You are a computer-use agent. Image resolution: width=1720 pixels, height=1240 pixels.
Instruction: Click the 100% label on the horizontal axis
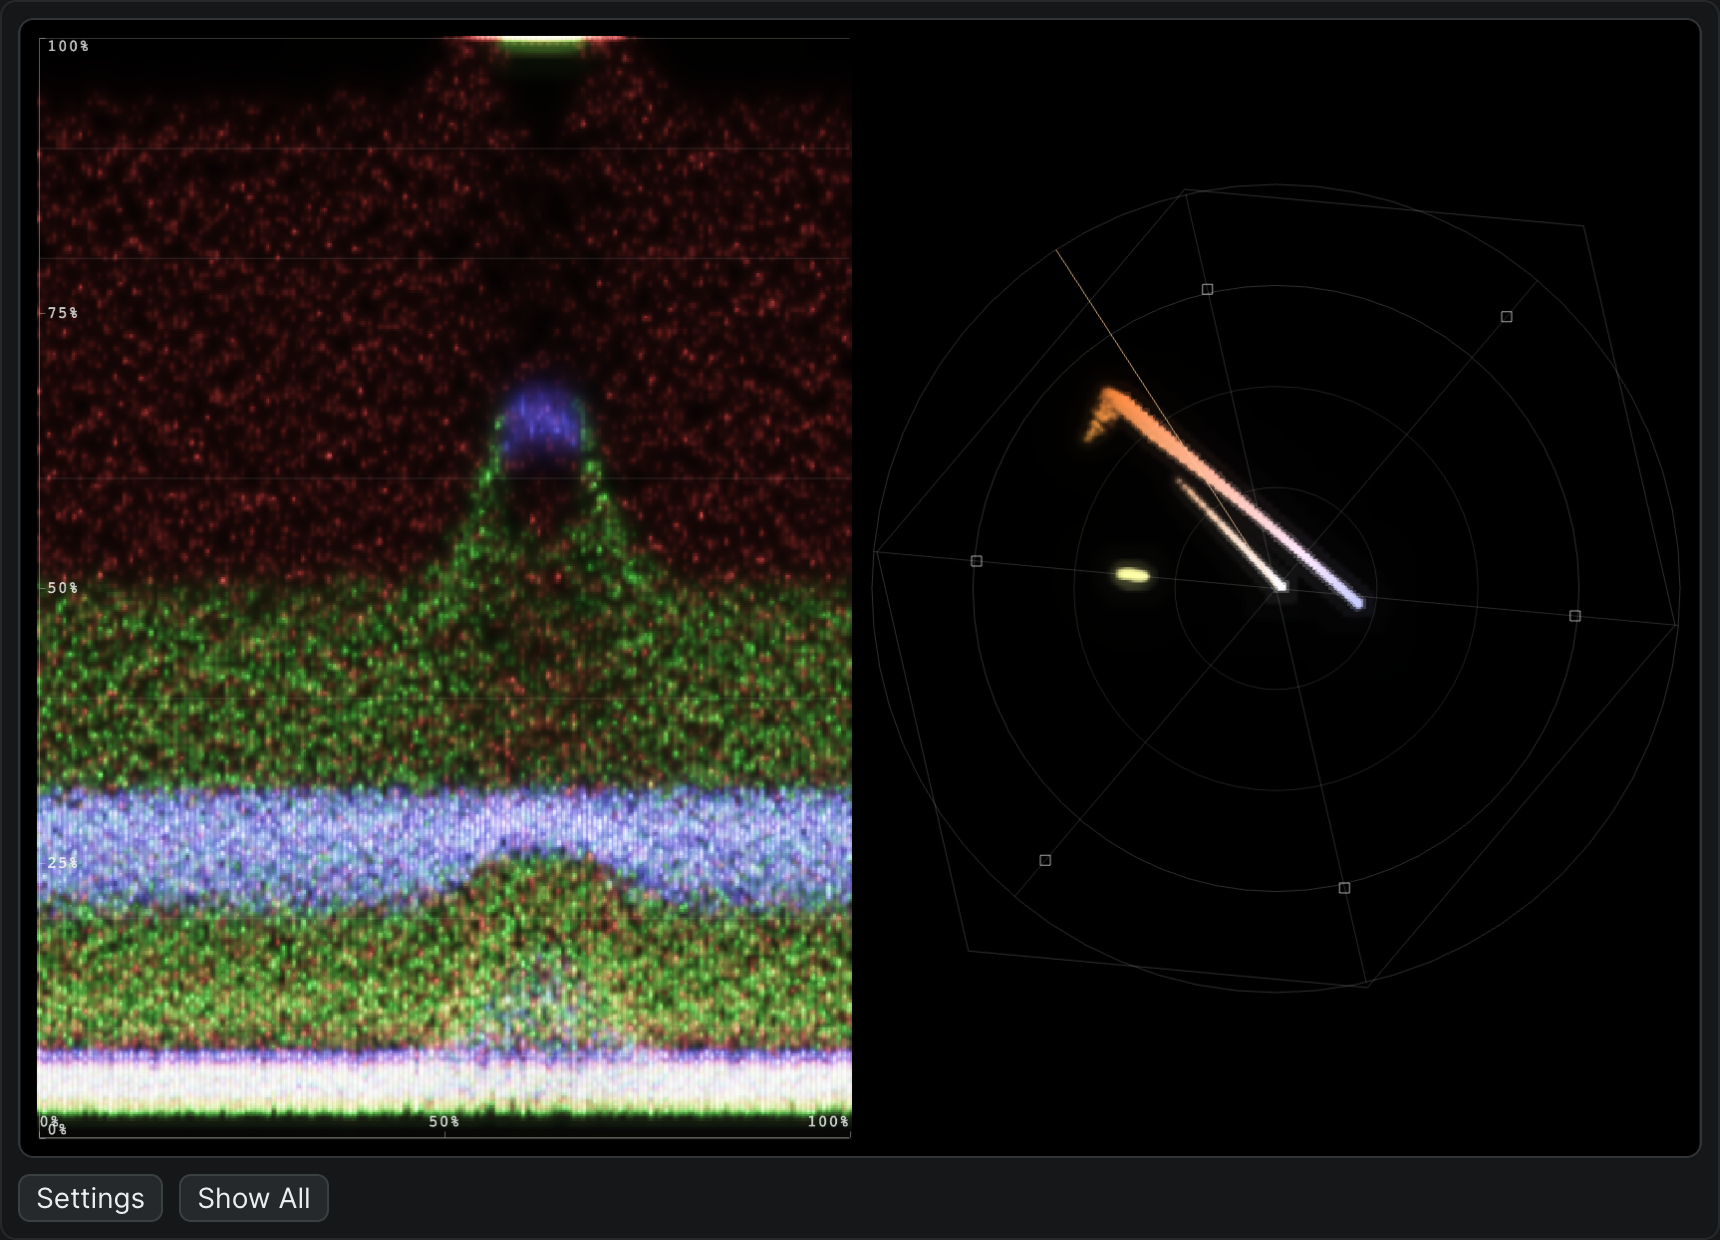[828, 1122]
